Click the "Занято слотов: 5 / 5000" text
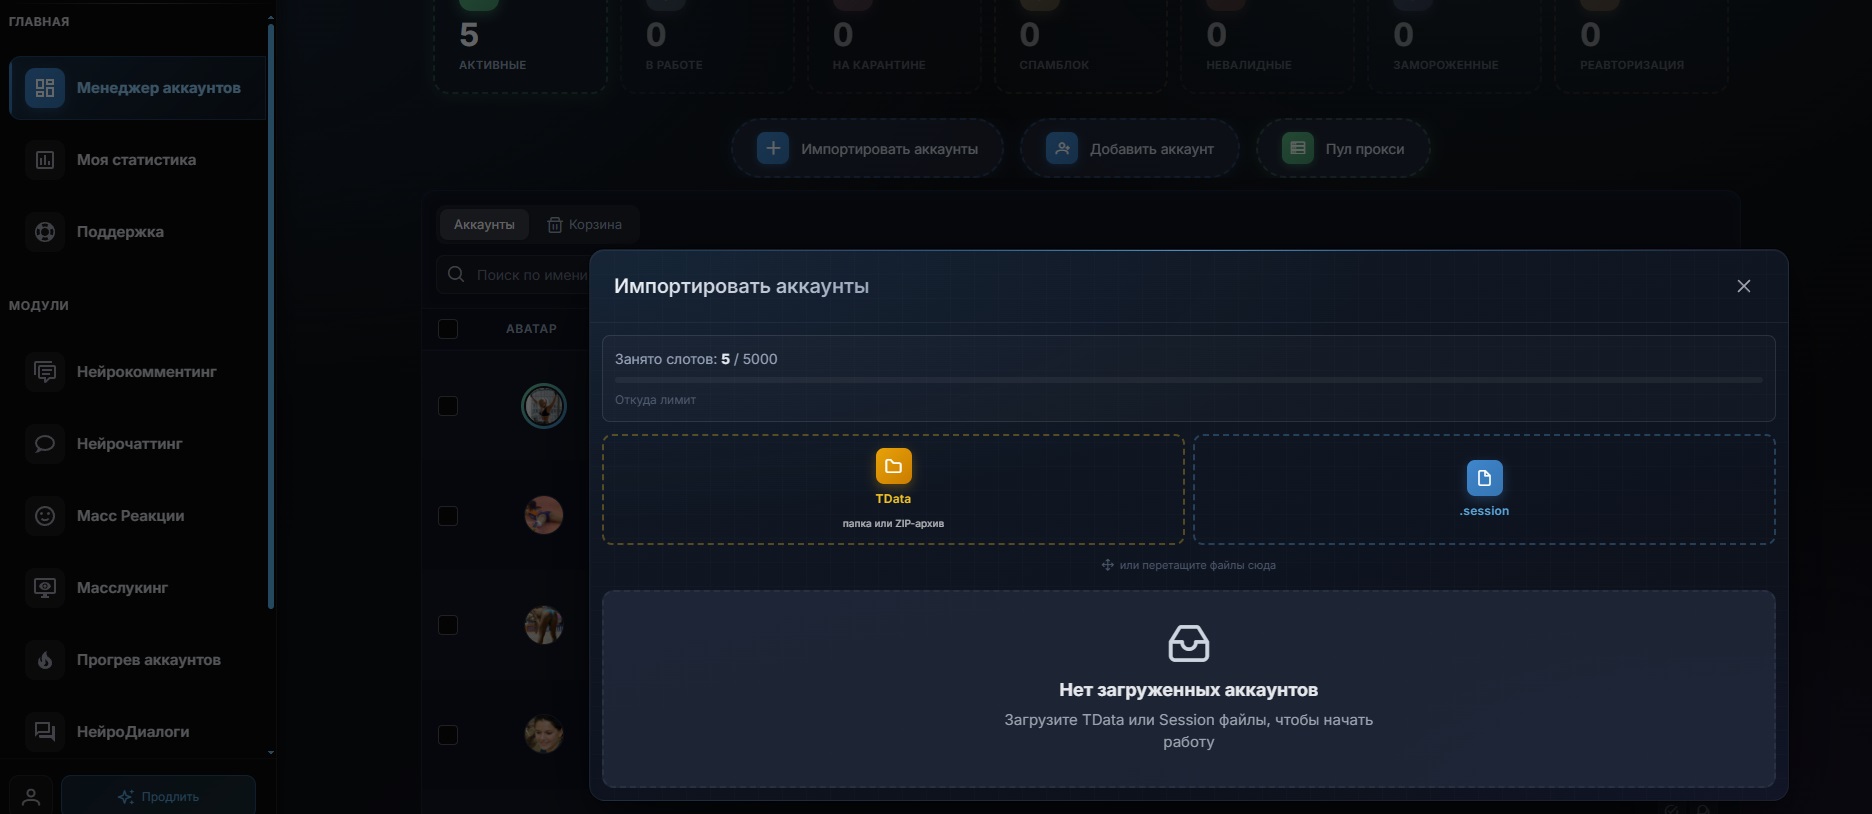 pos(696,359)
